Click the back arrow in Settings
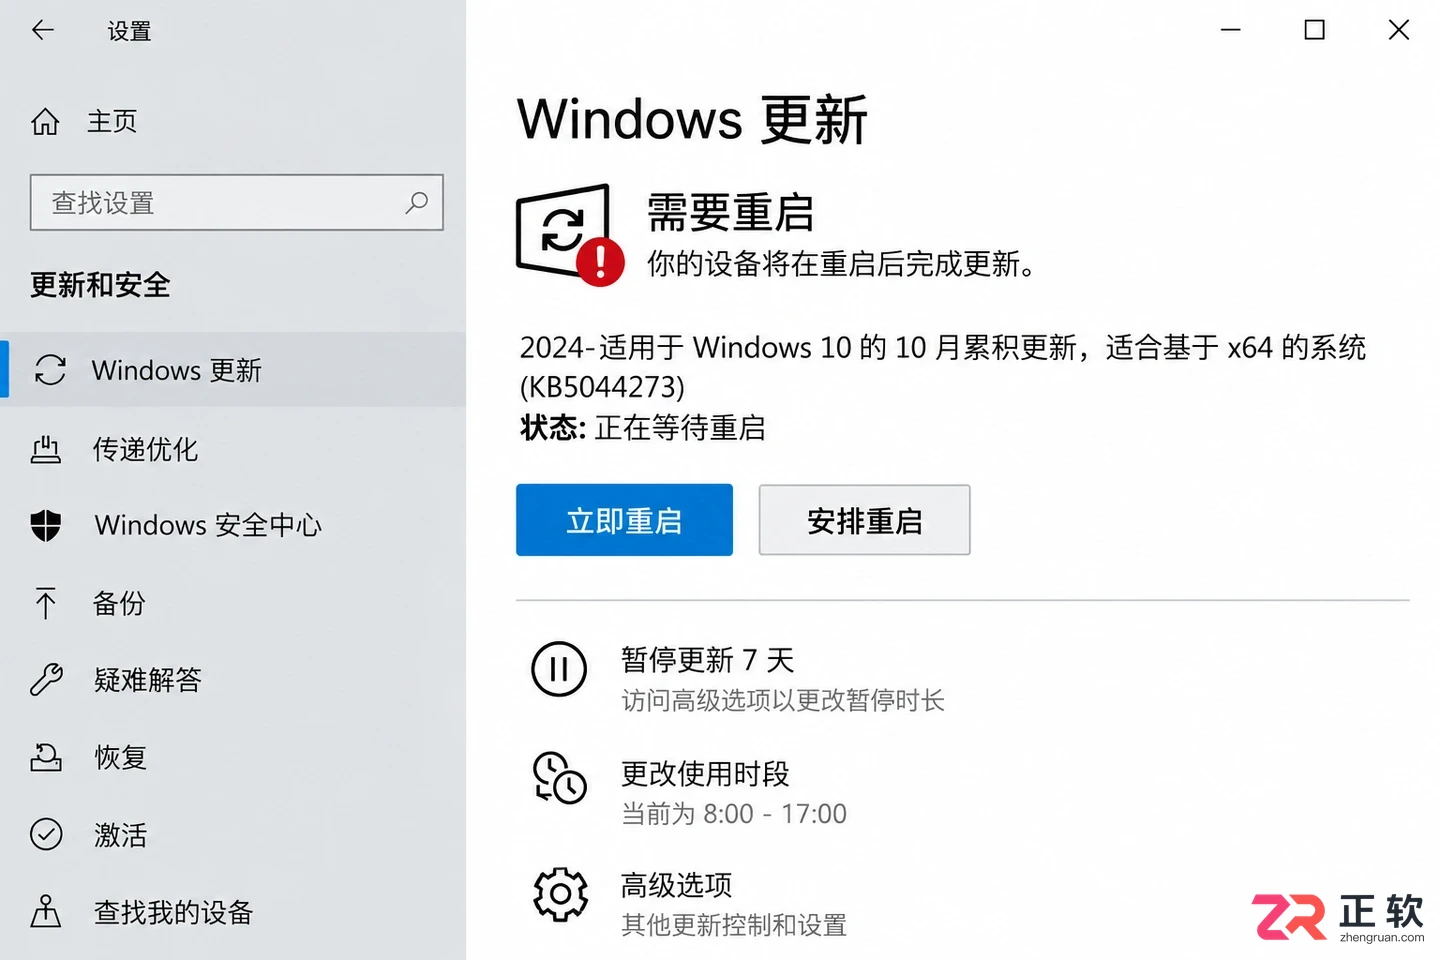This screenshot has width=1440, height=960. [x=43, y=30]
